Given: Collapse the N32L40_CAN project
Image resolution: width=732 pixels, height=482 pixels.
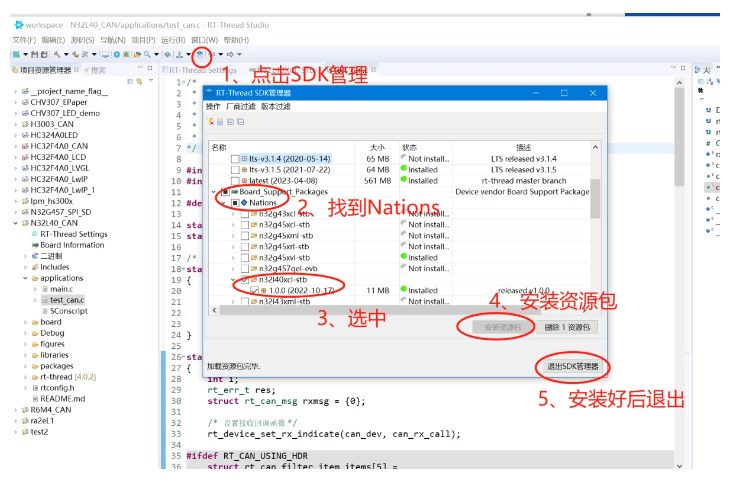Looking at the screenshot, I should (15, 223).
